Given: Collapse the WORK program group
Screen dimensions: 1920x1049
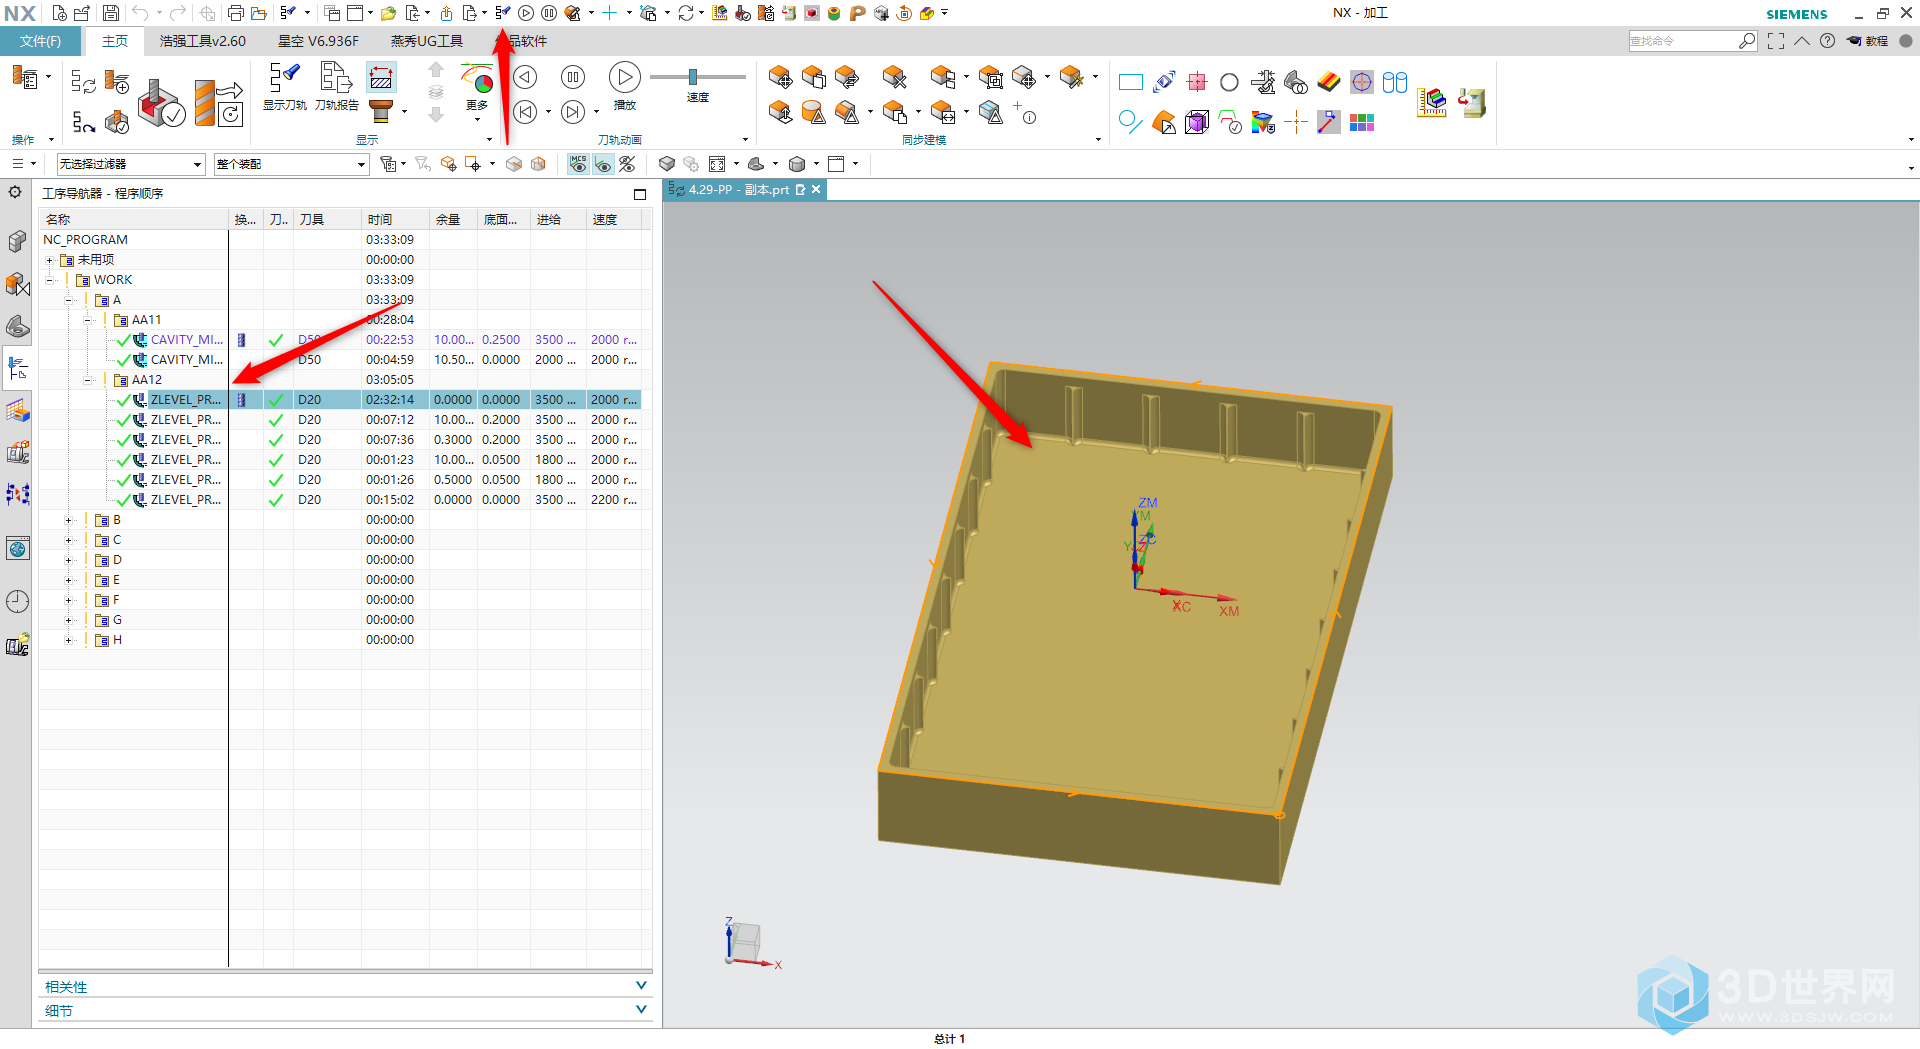Looking at the screenshot, I should tap(49, 280).
